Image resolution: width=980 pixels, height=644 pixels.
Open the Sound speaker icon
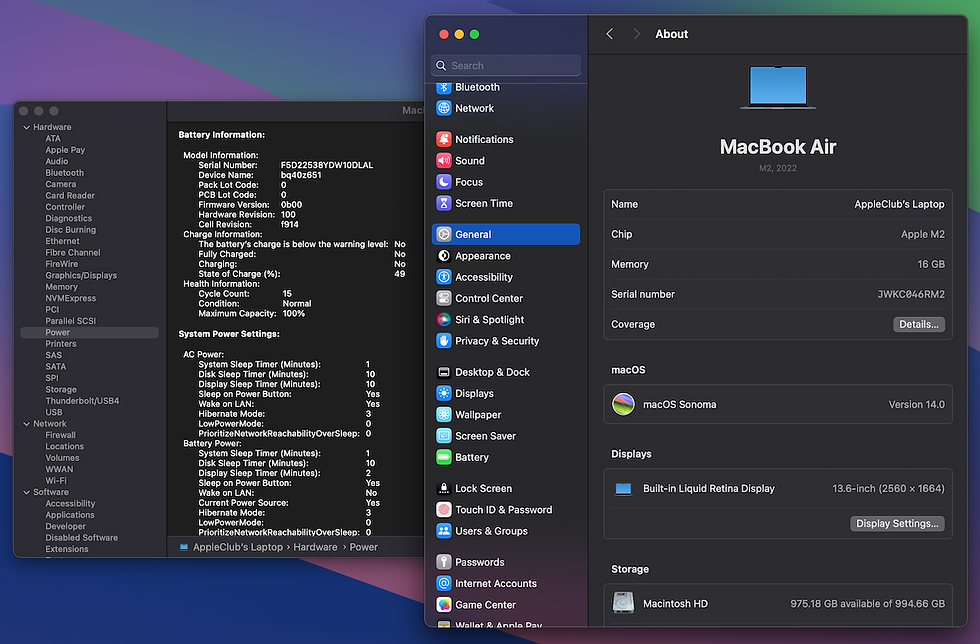pos(444,161)
